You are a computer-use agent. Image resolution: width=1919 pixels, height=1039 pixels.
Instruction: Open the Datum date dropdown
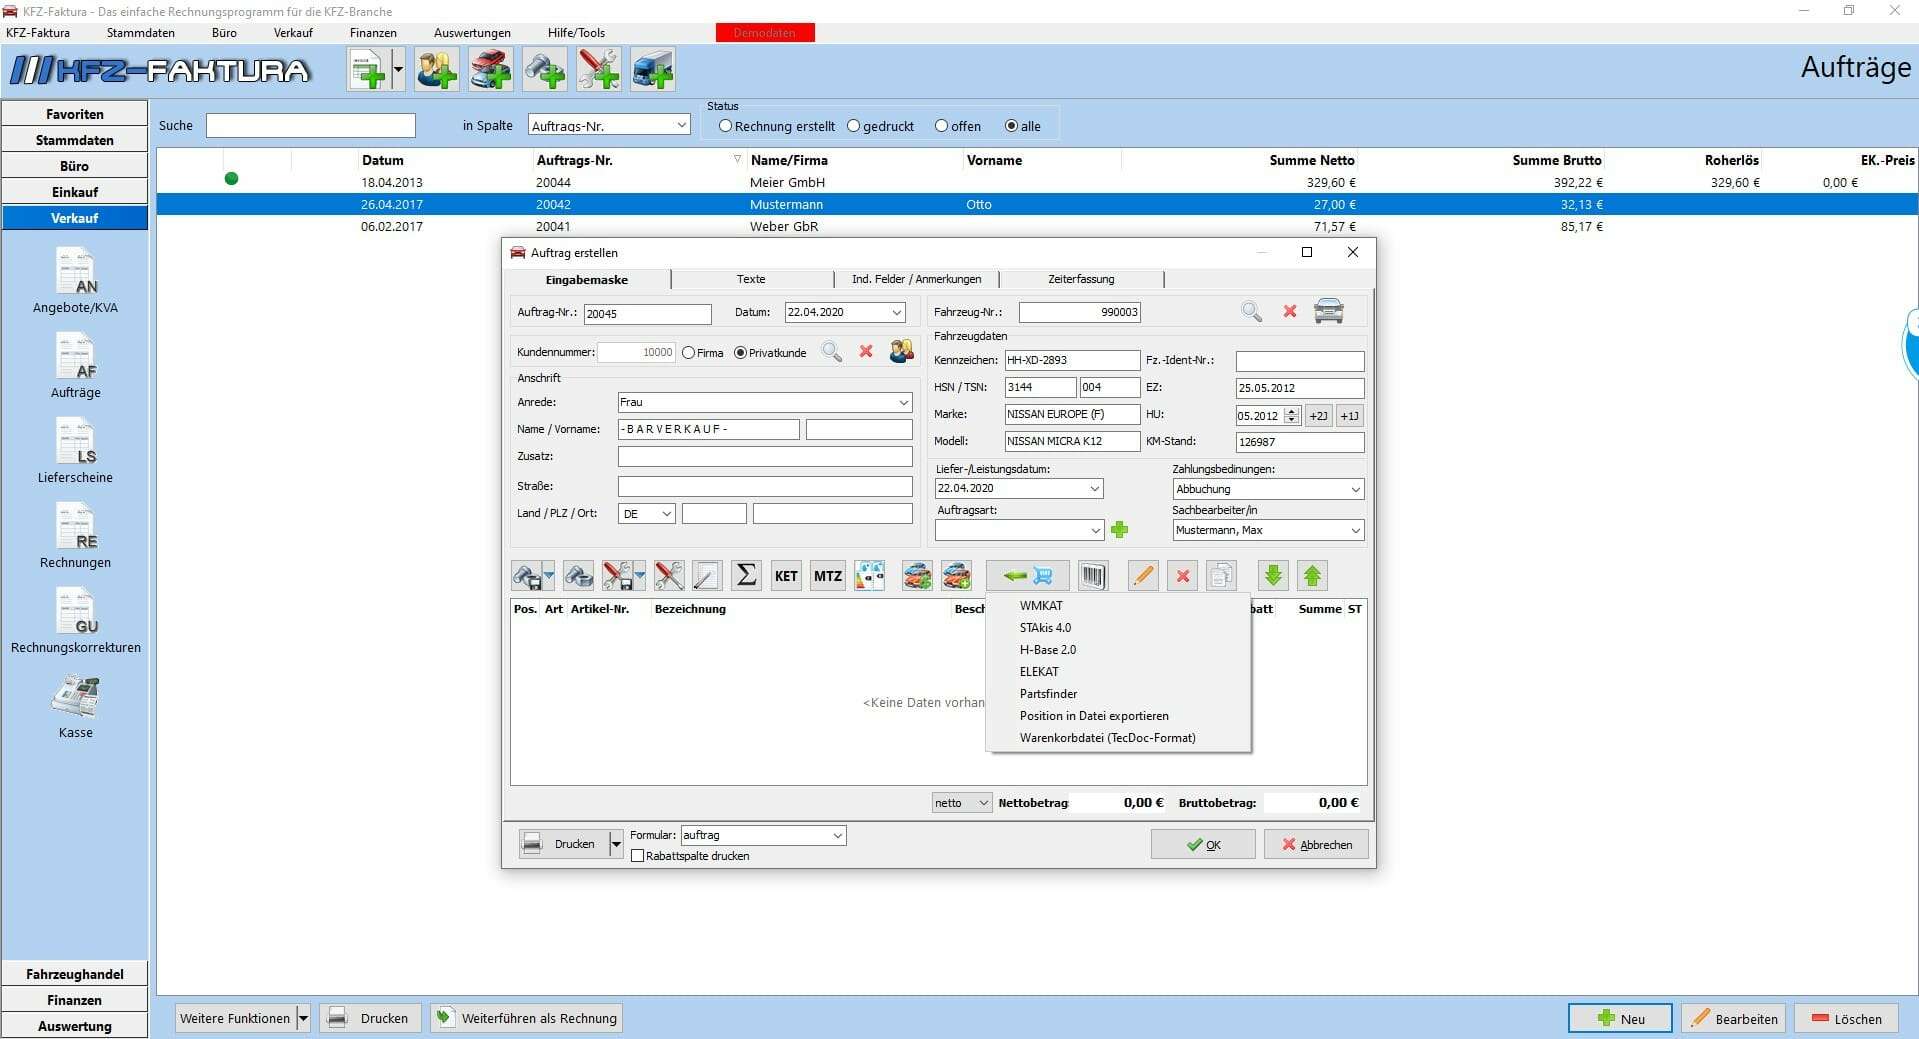tap(897, 312)
